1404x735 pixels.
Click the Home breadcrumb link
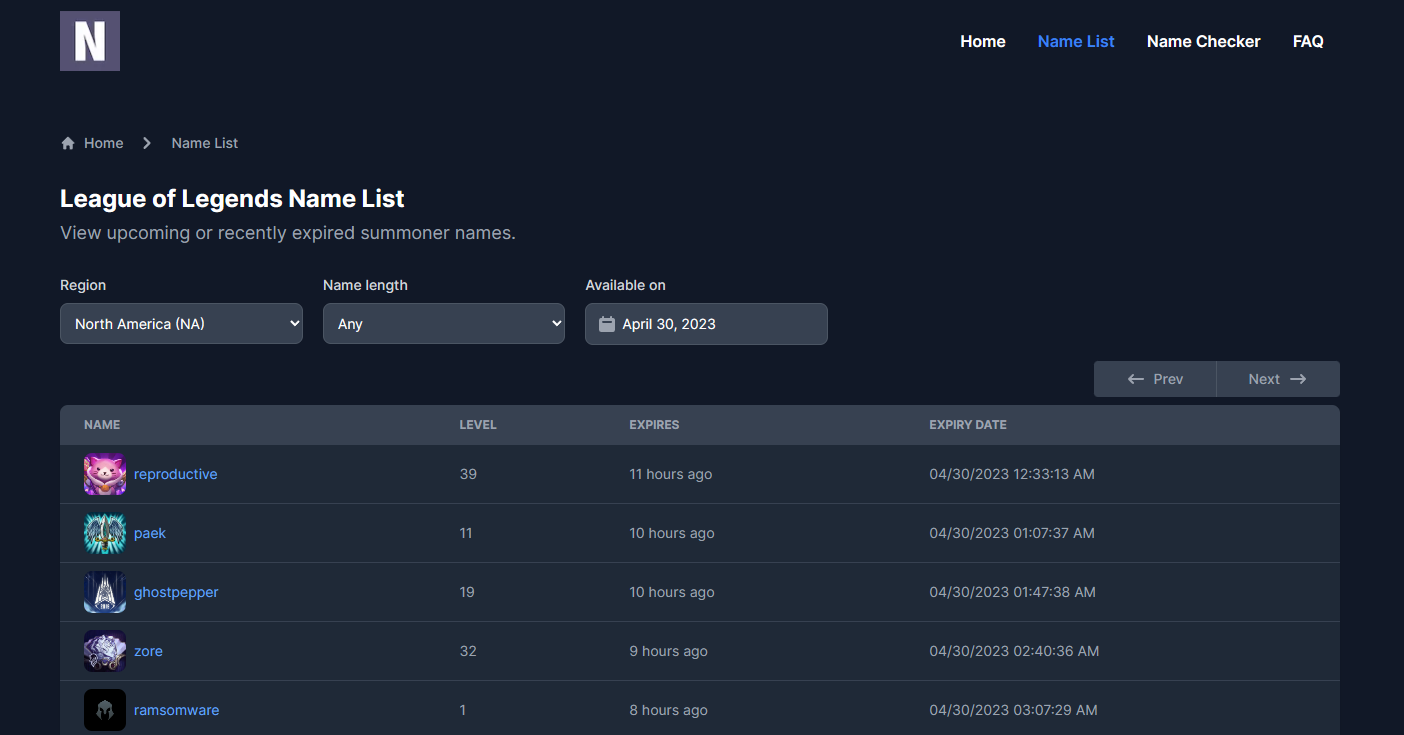point(103,143)
